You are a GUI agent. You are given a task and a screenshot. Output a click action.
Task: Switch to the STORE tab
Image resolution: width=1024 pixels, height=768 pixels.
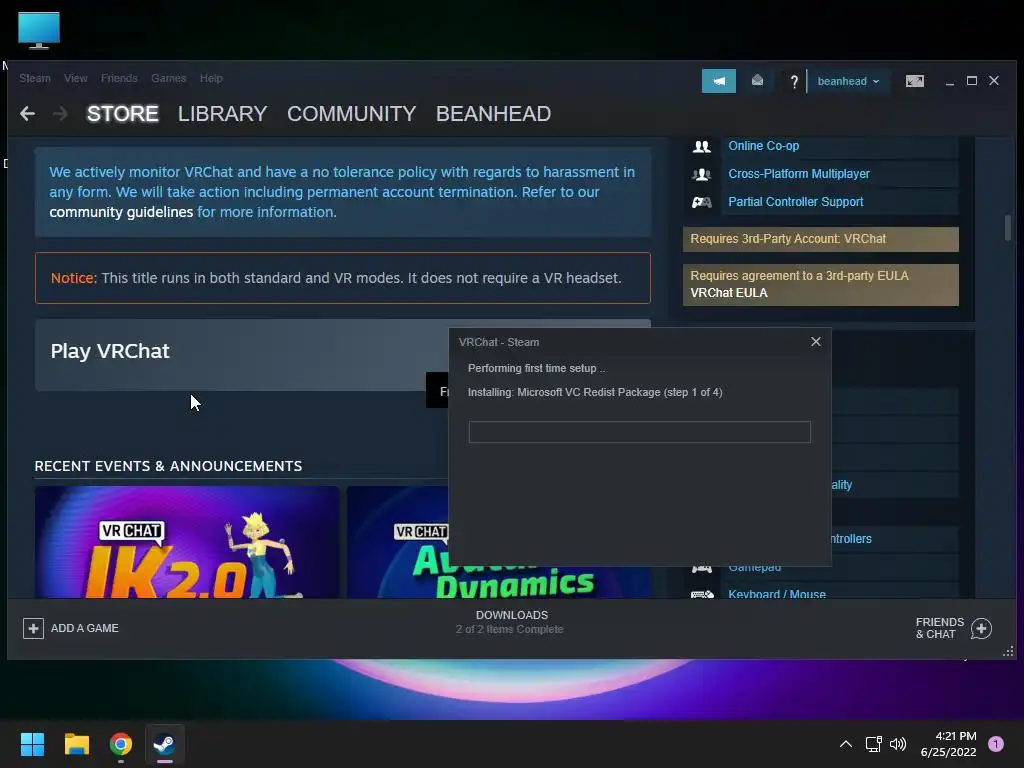coord(123,114)
